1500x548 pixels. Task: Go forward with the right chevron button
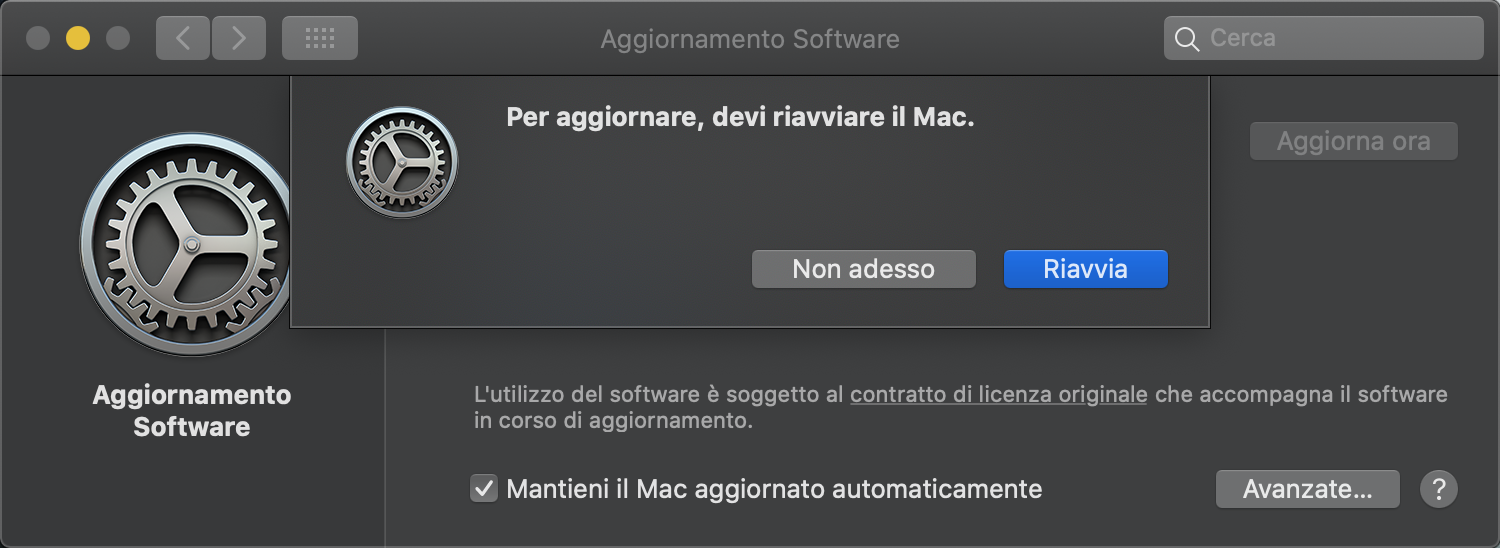pos(239,39)
